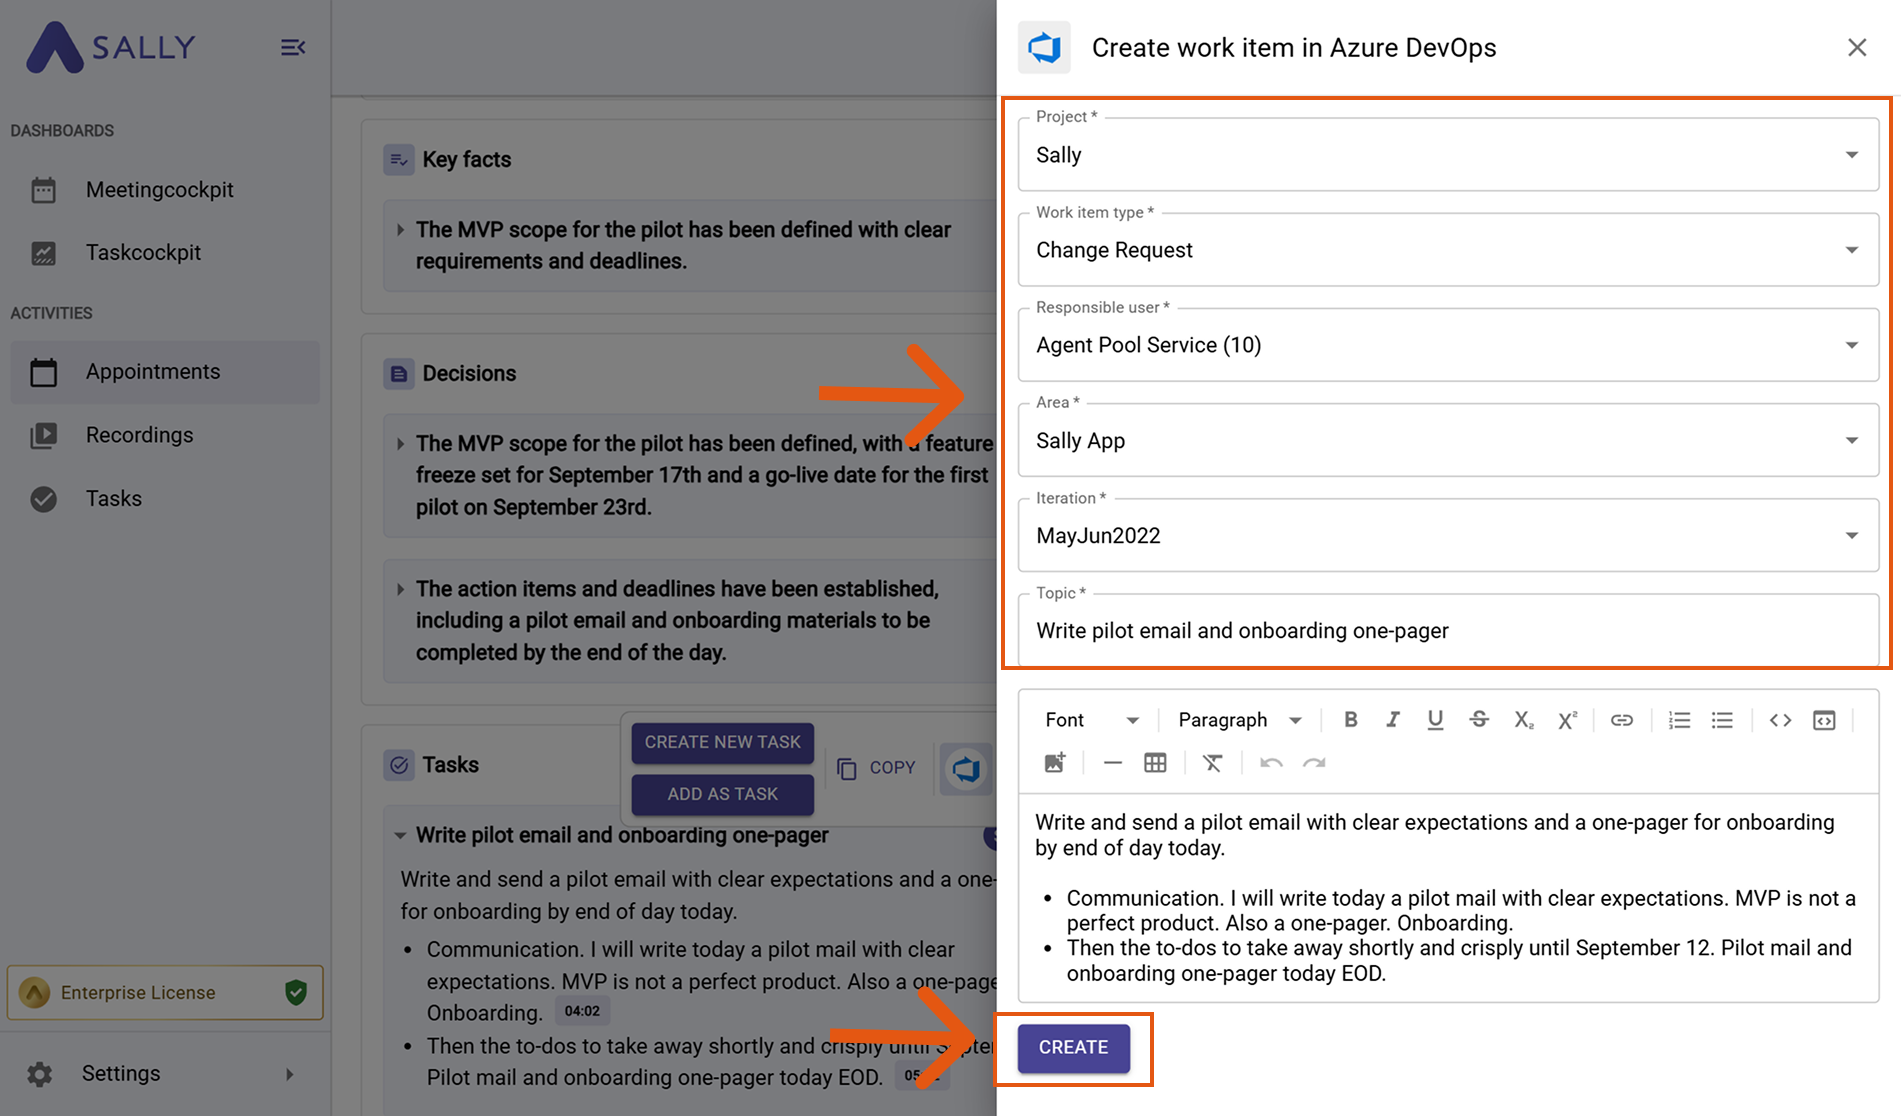Collapse the sidebar menu icon
This screenshot has width=1901, height=1116.
293,47
